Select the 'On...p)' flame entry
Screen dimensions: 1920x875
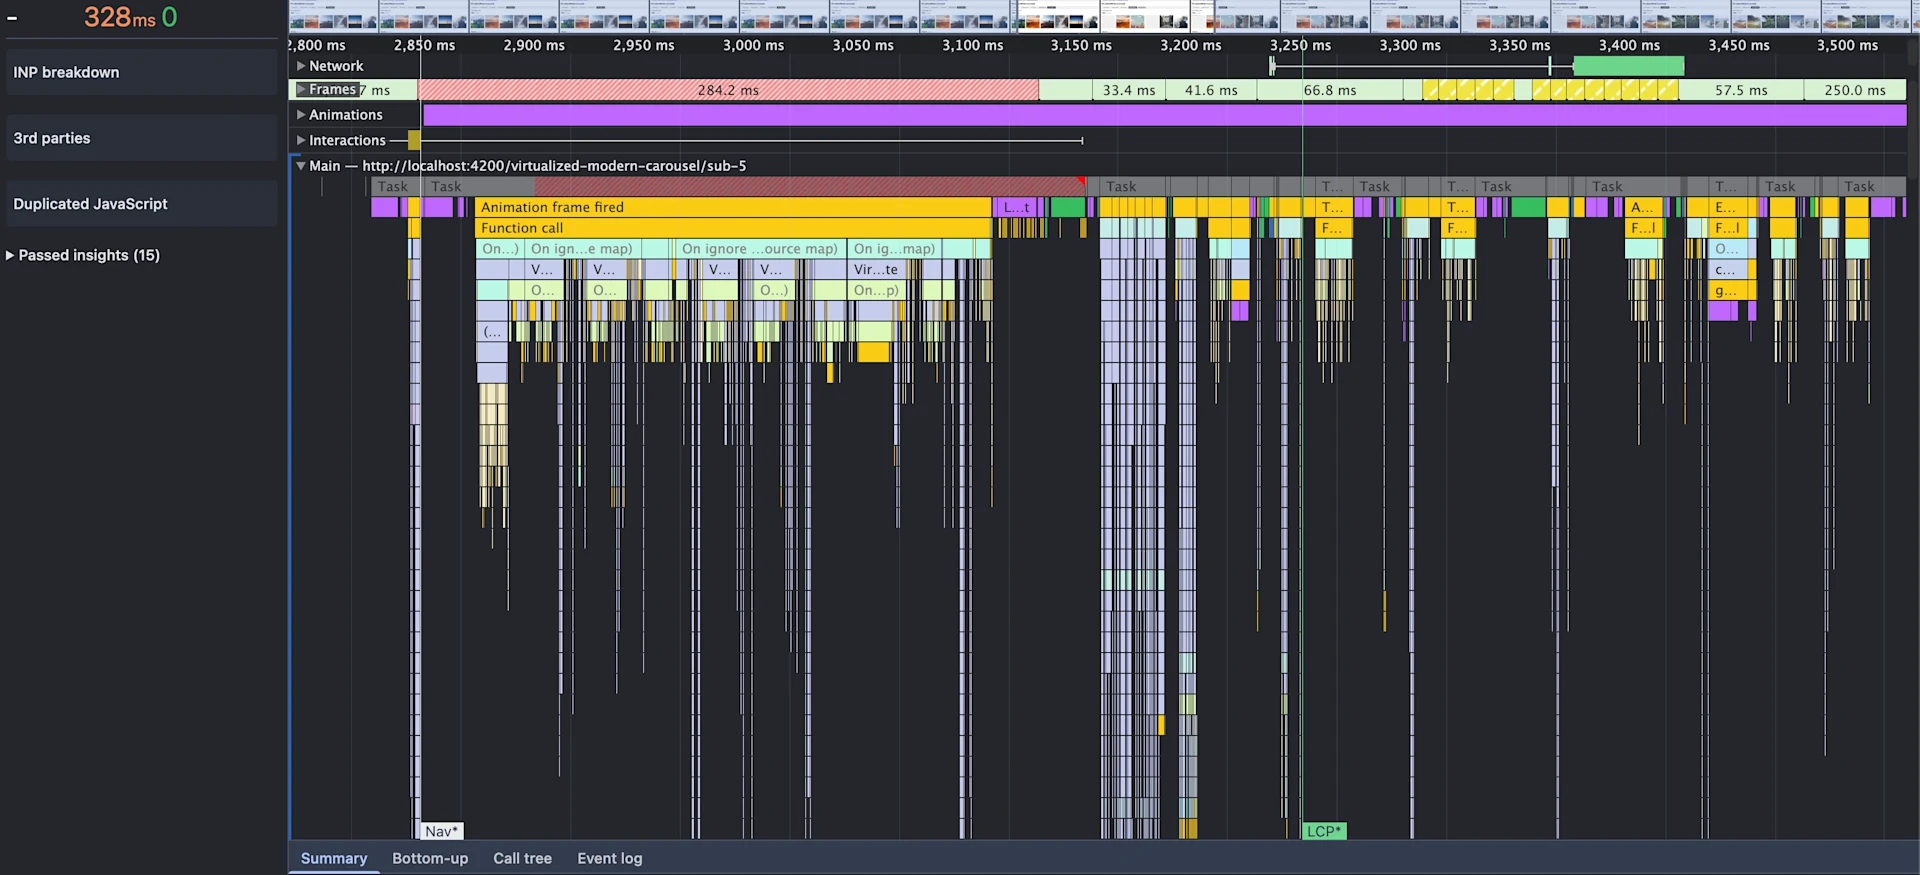(x=876, y=290)
